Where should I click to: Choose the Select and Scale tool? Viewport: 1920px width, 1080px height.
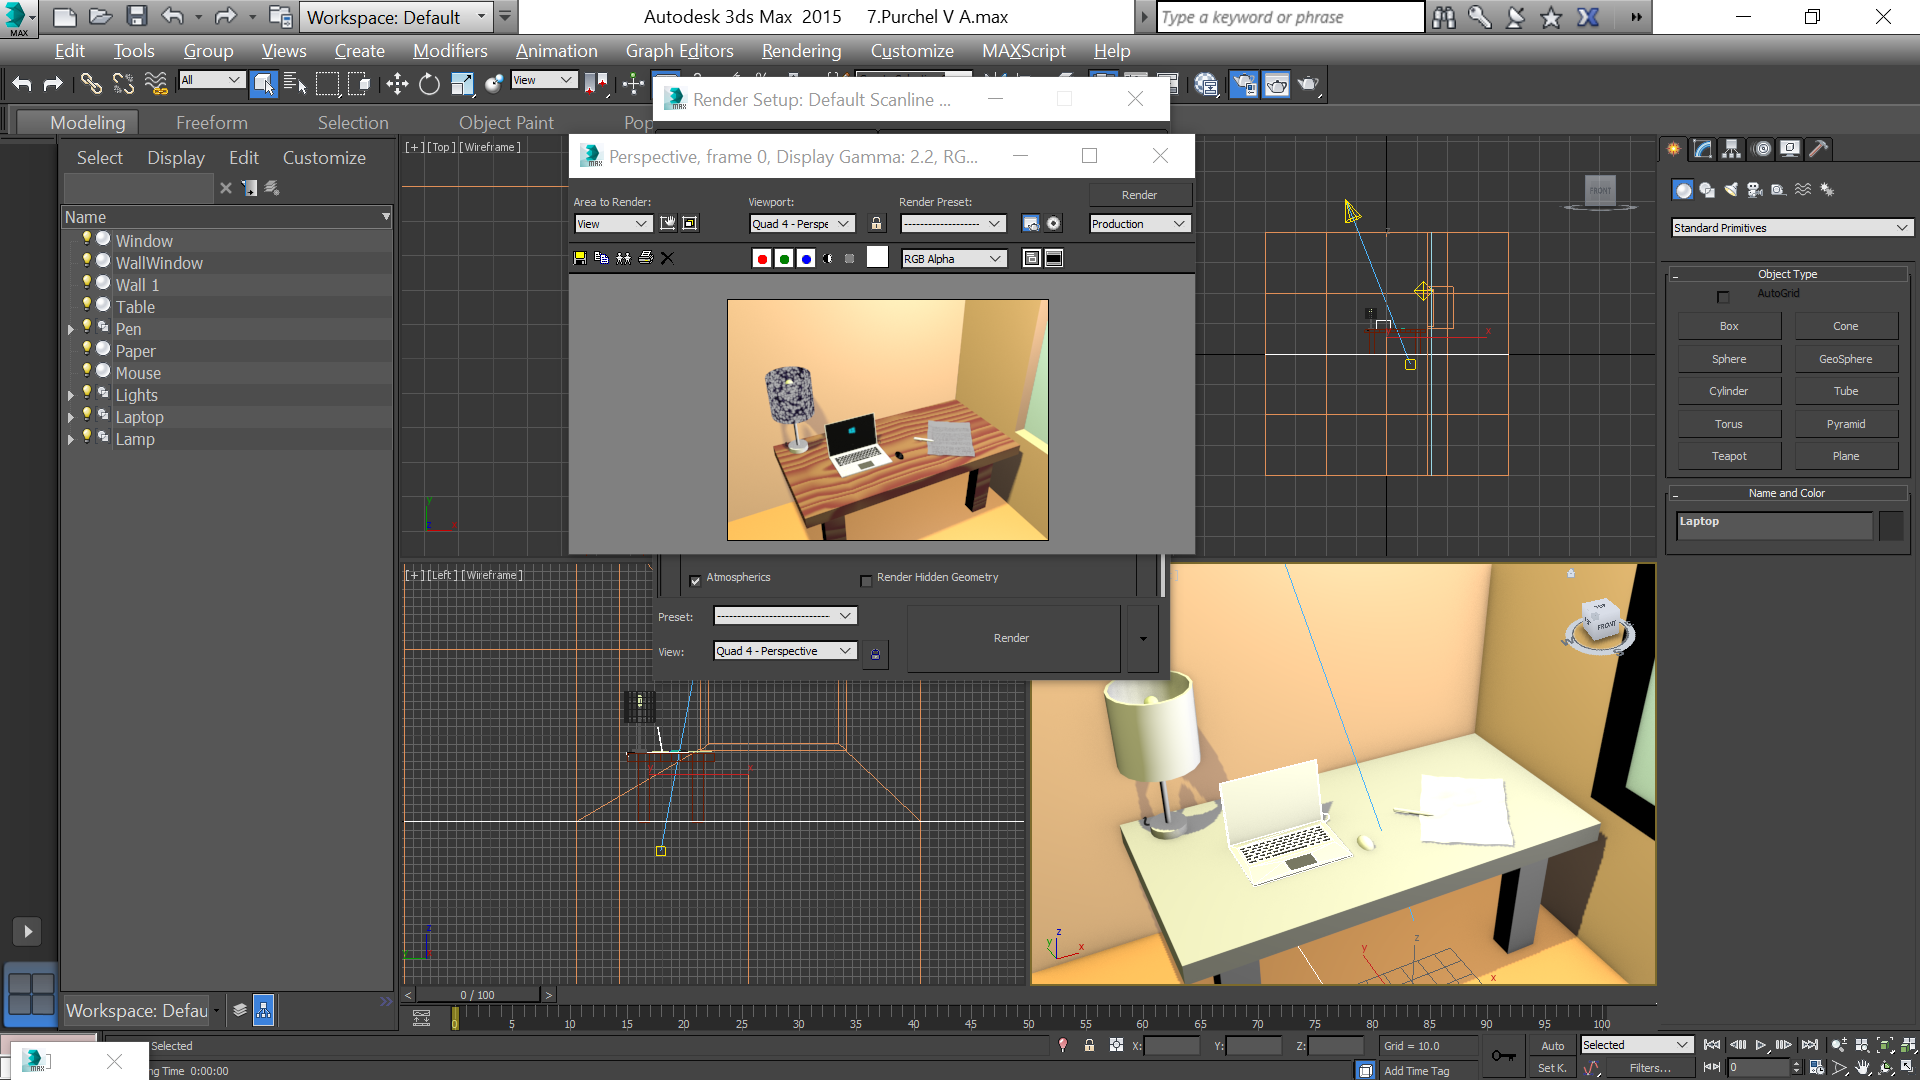[x=461, y=84]
